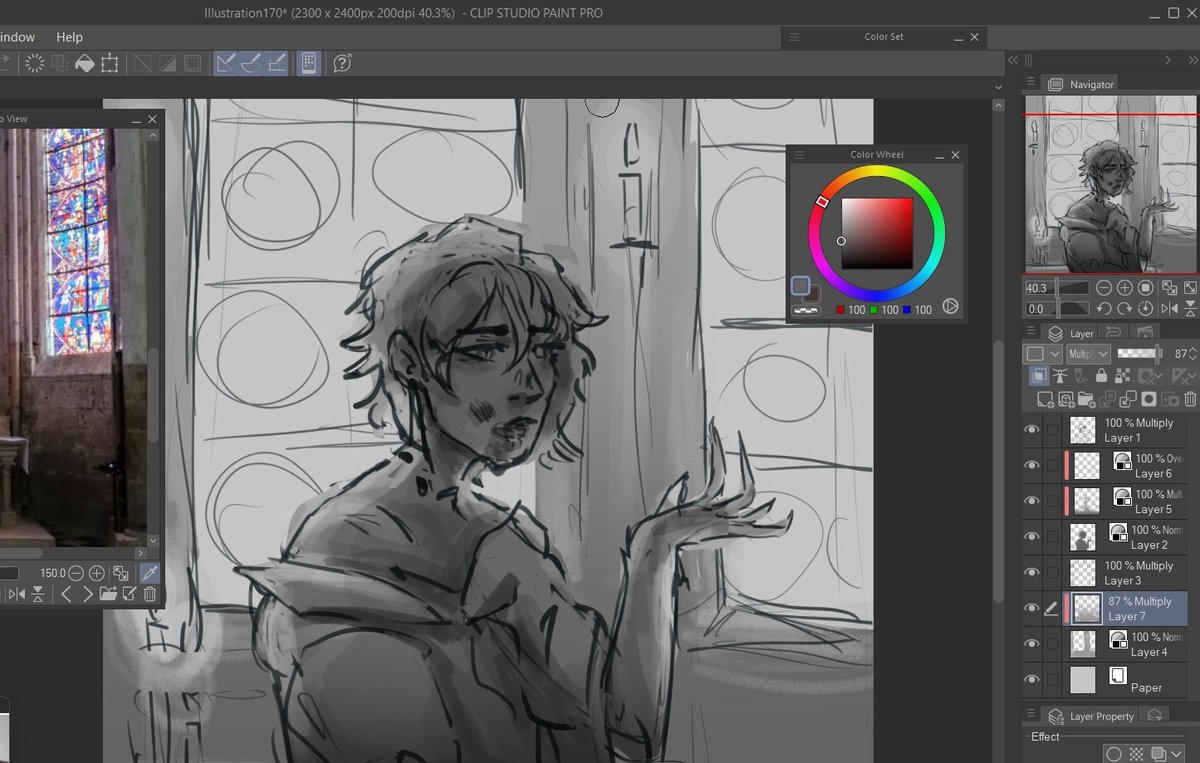Toggle the smartphone-shaped icon in the command bar

[309, 63]
